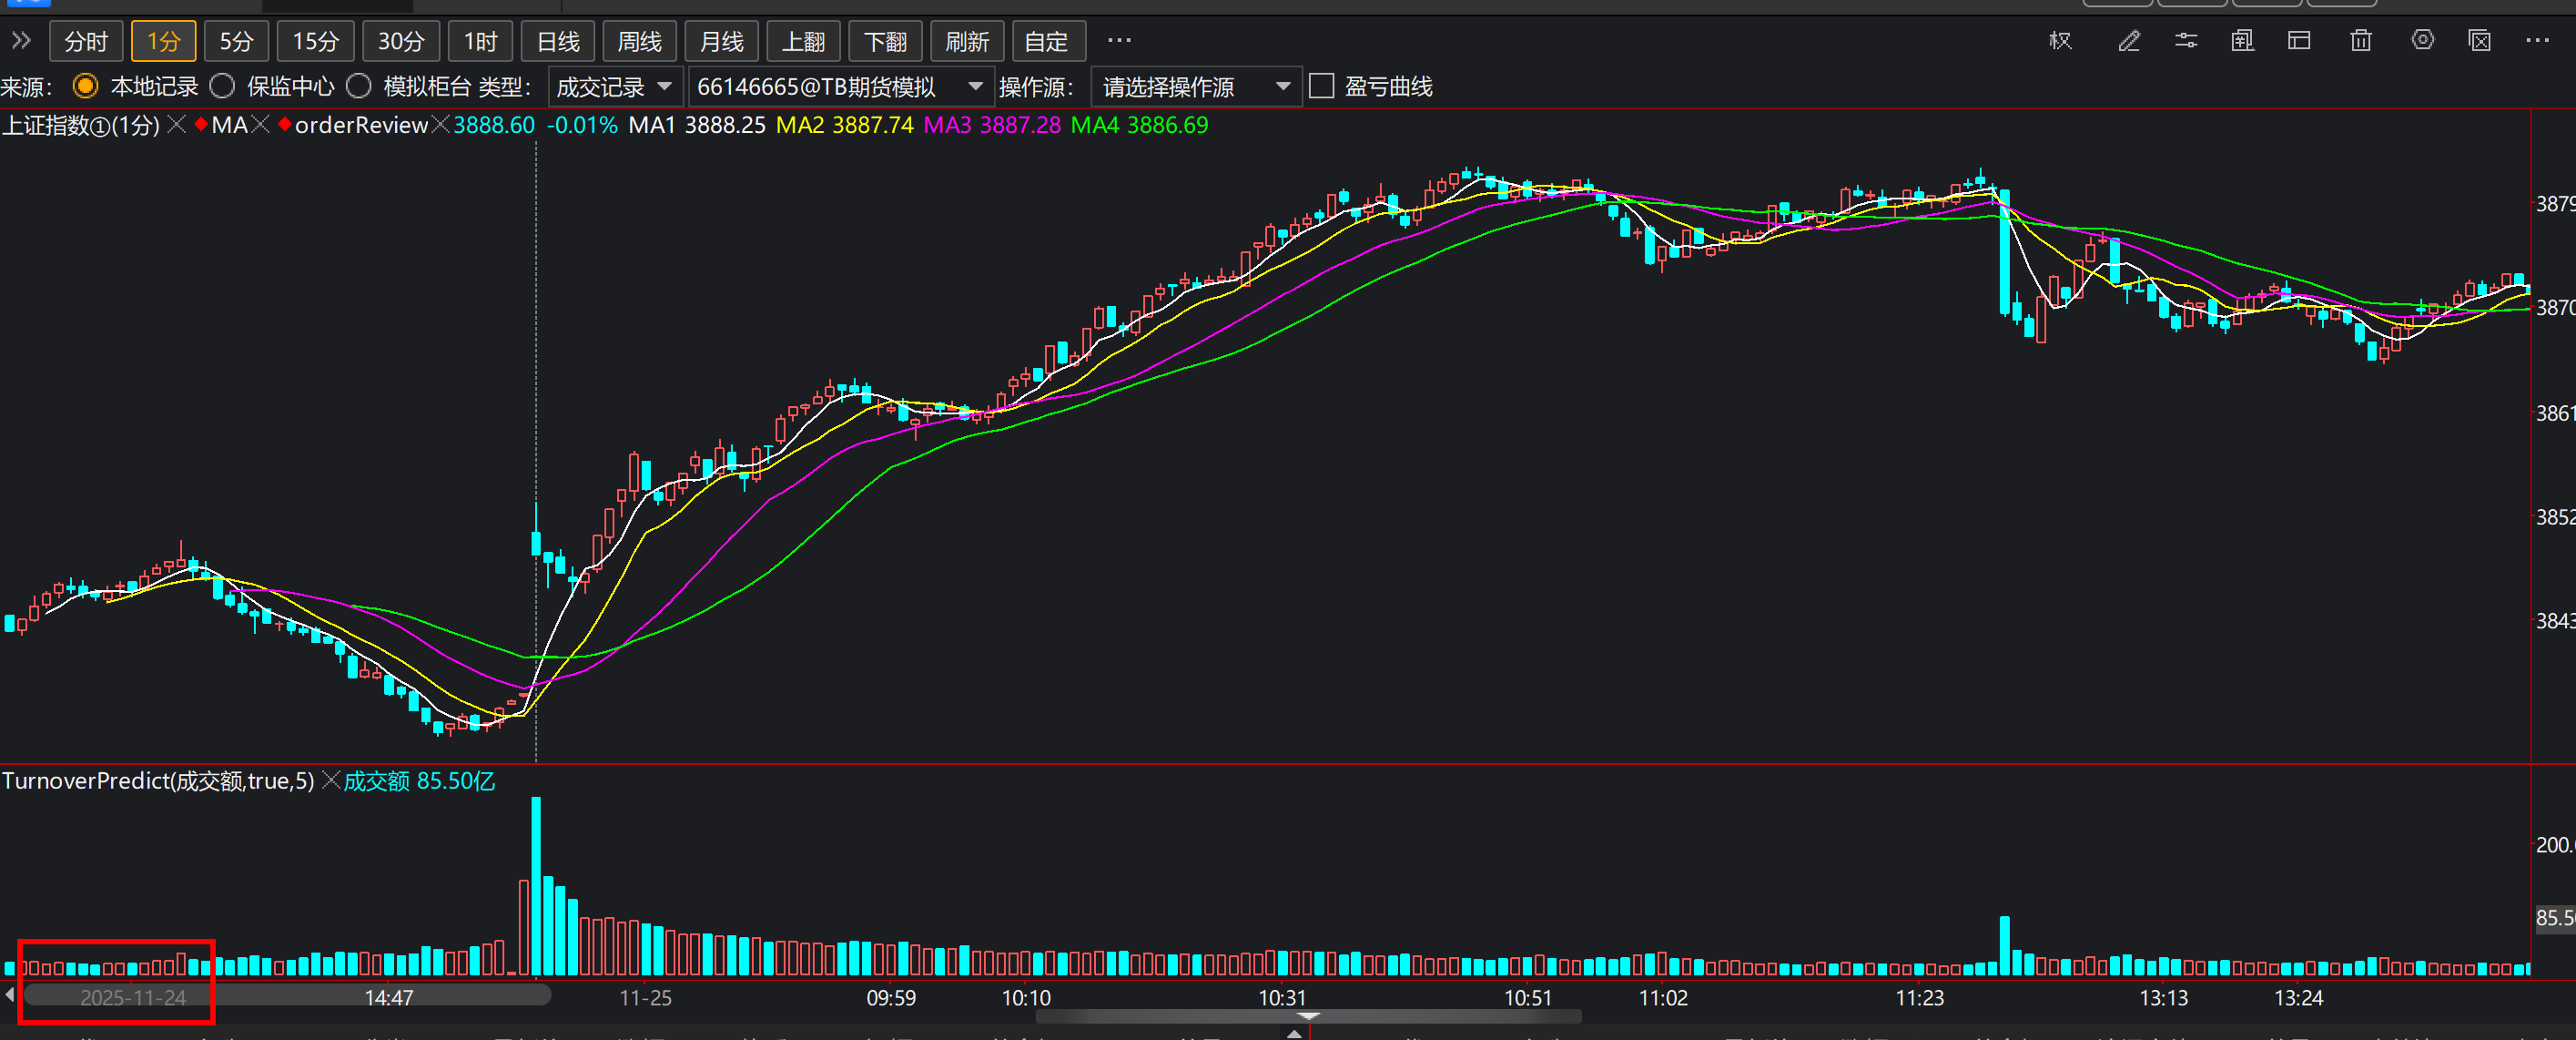Open the 成交记录 type dropdown

tap(615, 87)
